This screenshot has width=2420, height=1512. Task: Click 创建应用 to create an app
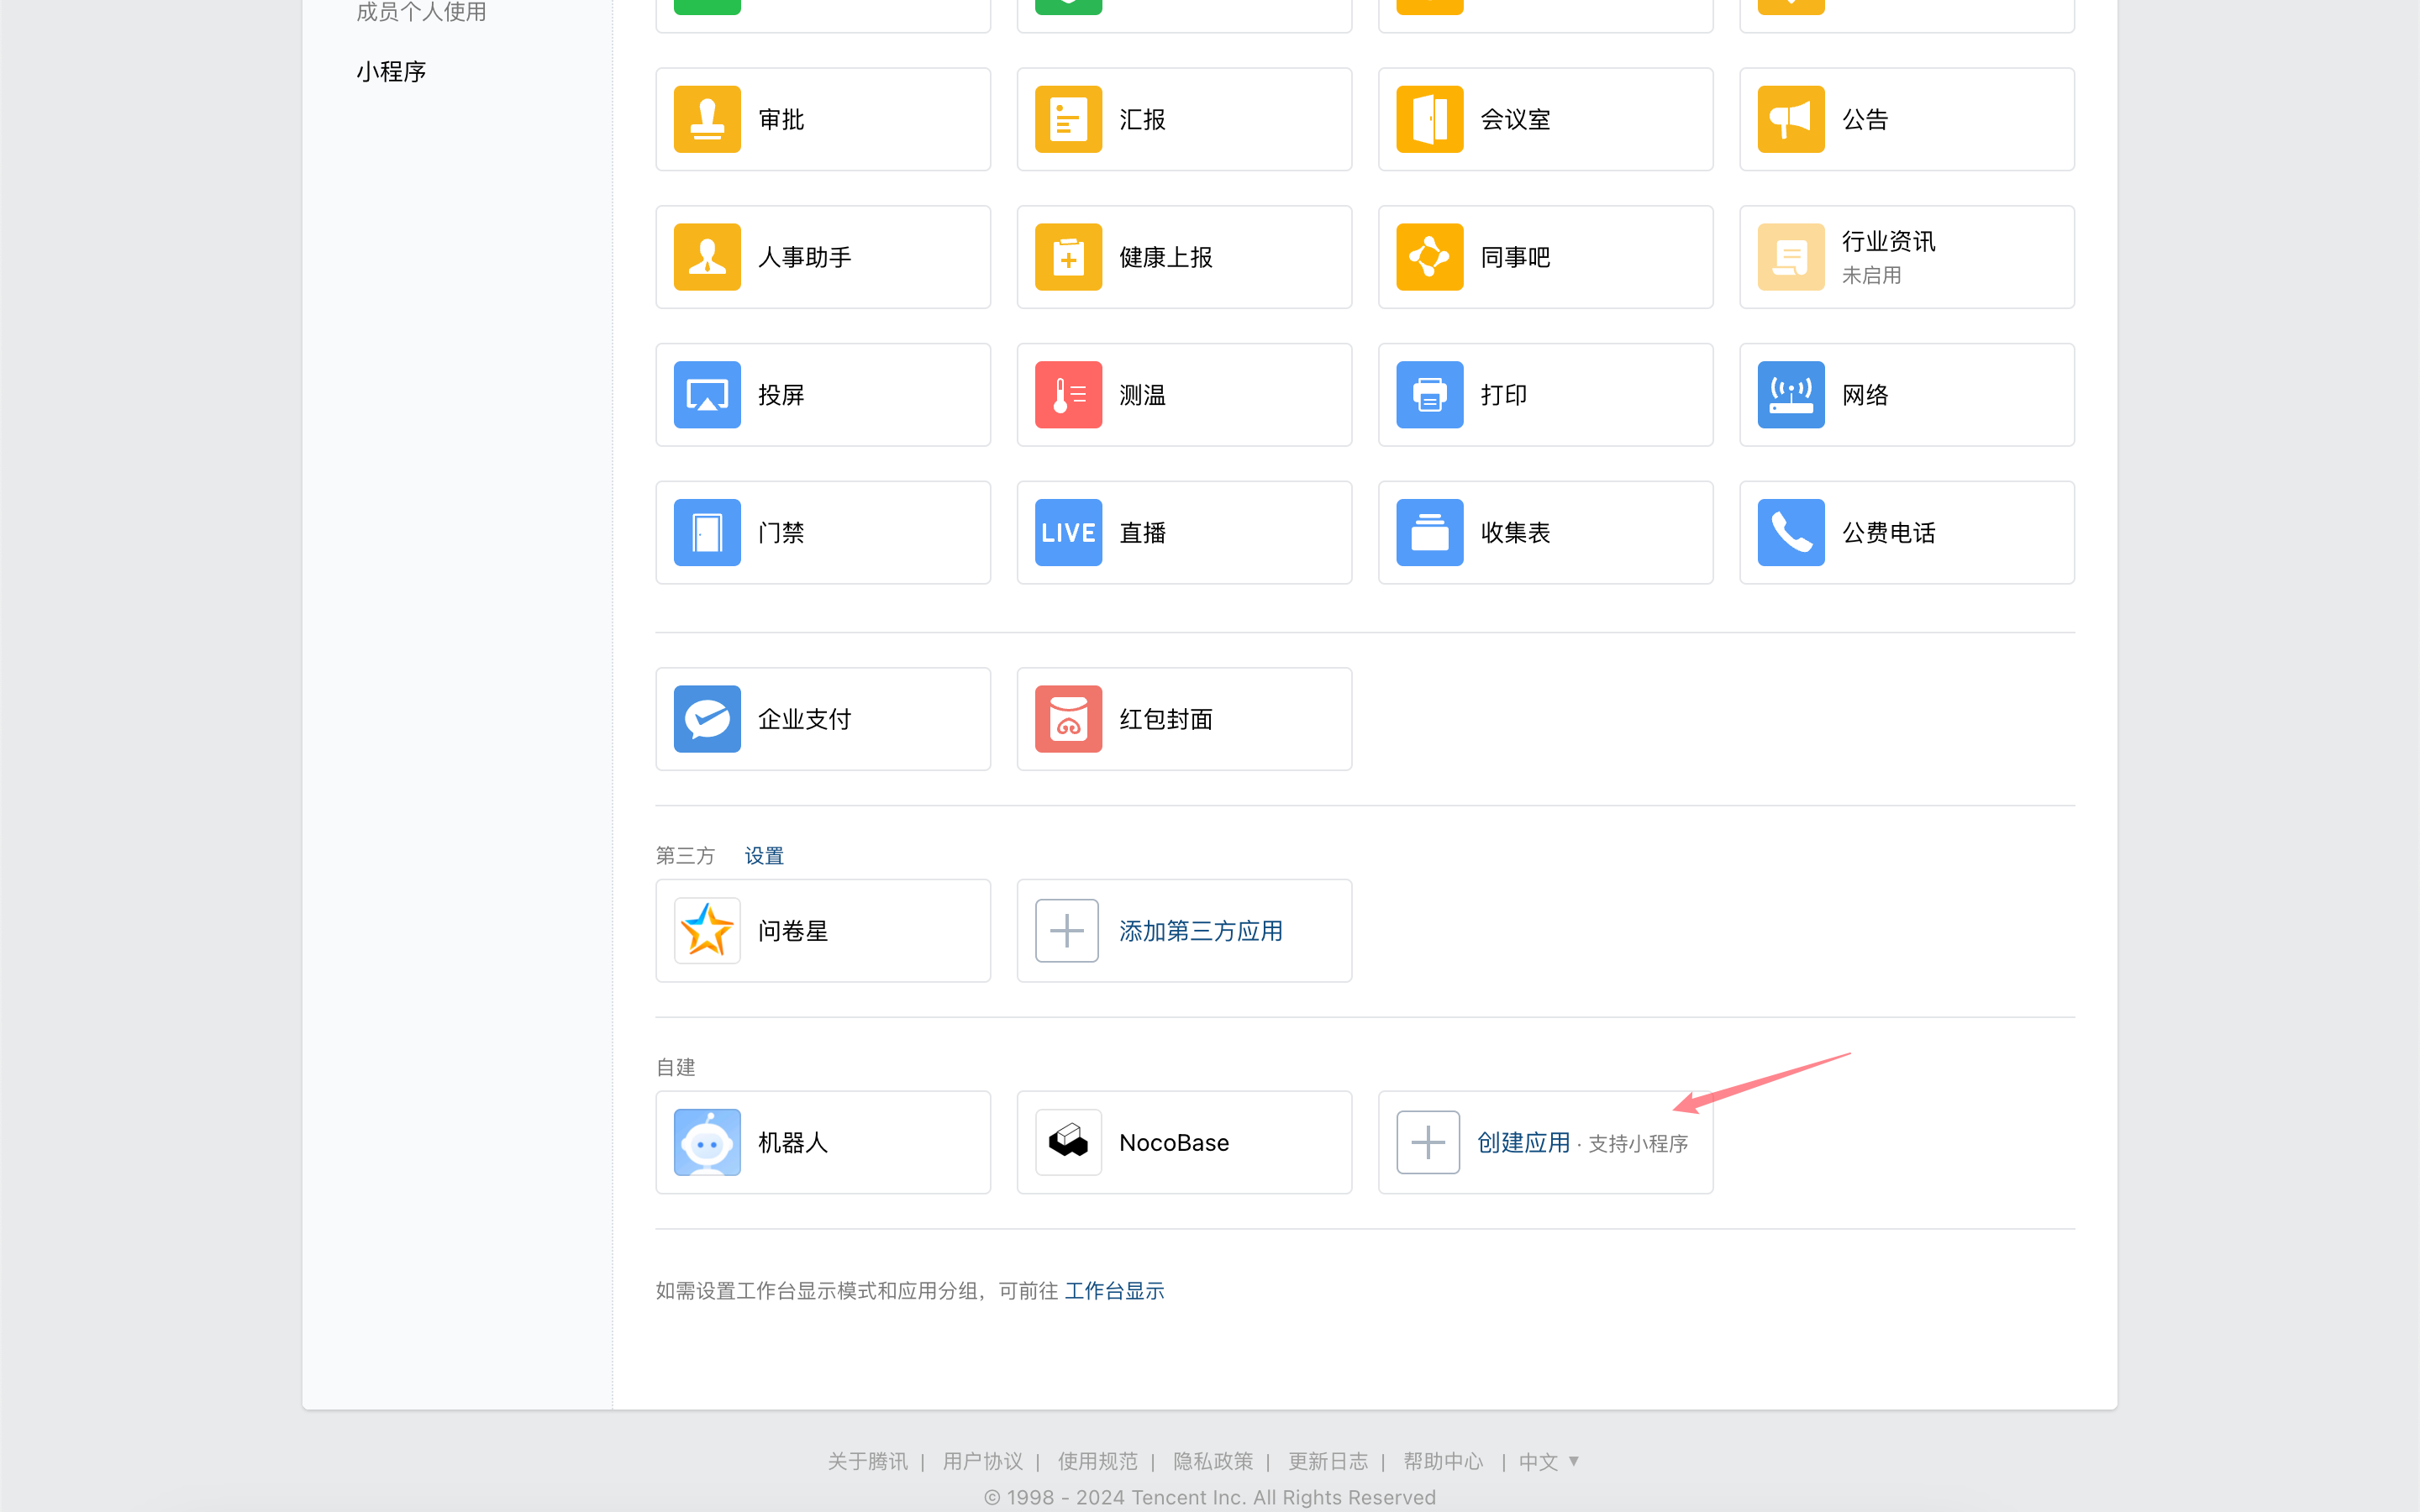(1522, 1142)
